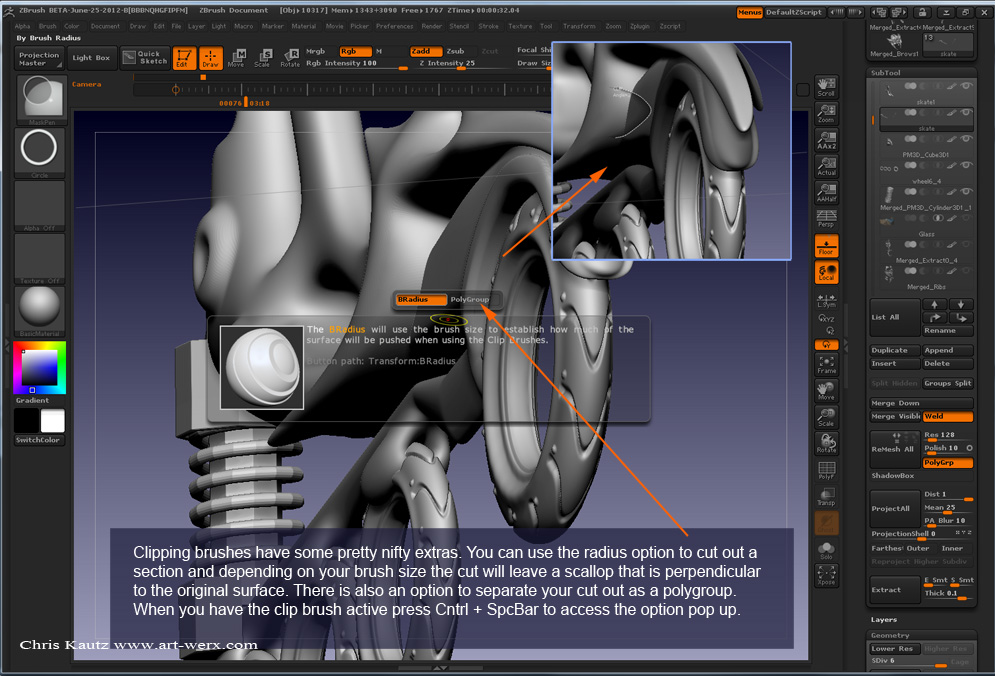The height and width of the screenshot is (676, 995).
Task: Open the Quick Sketch tool
Action: coord(145,58)
